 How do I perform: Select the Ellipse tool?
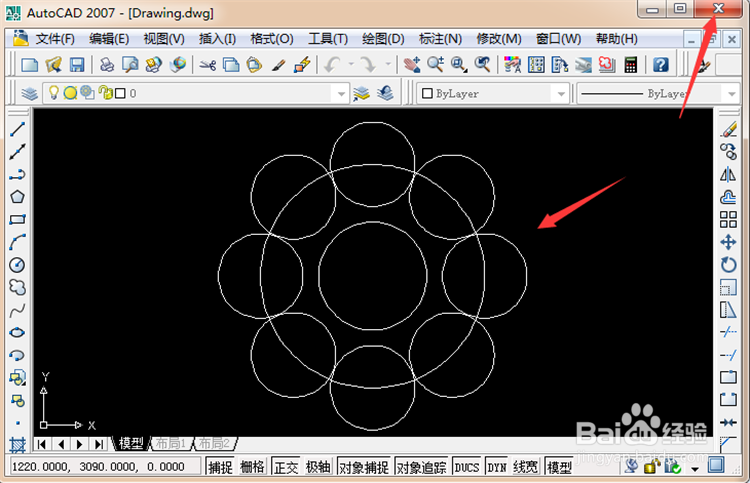pos(18,332)
